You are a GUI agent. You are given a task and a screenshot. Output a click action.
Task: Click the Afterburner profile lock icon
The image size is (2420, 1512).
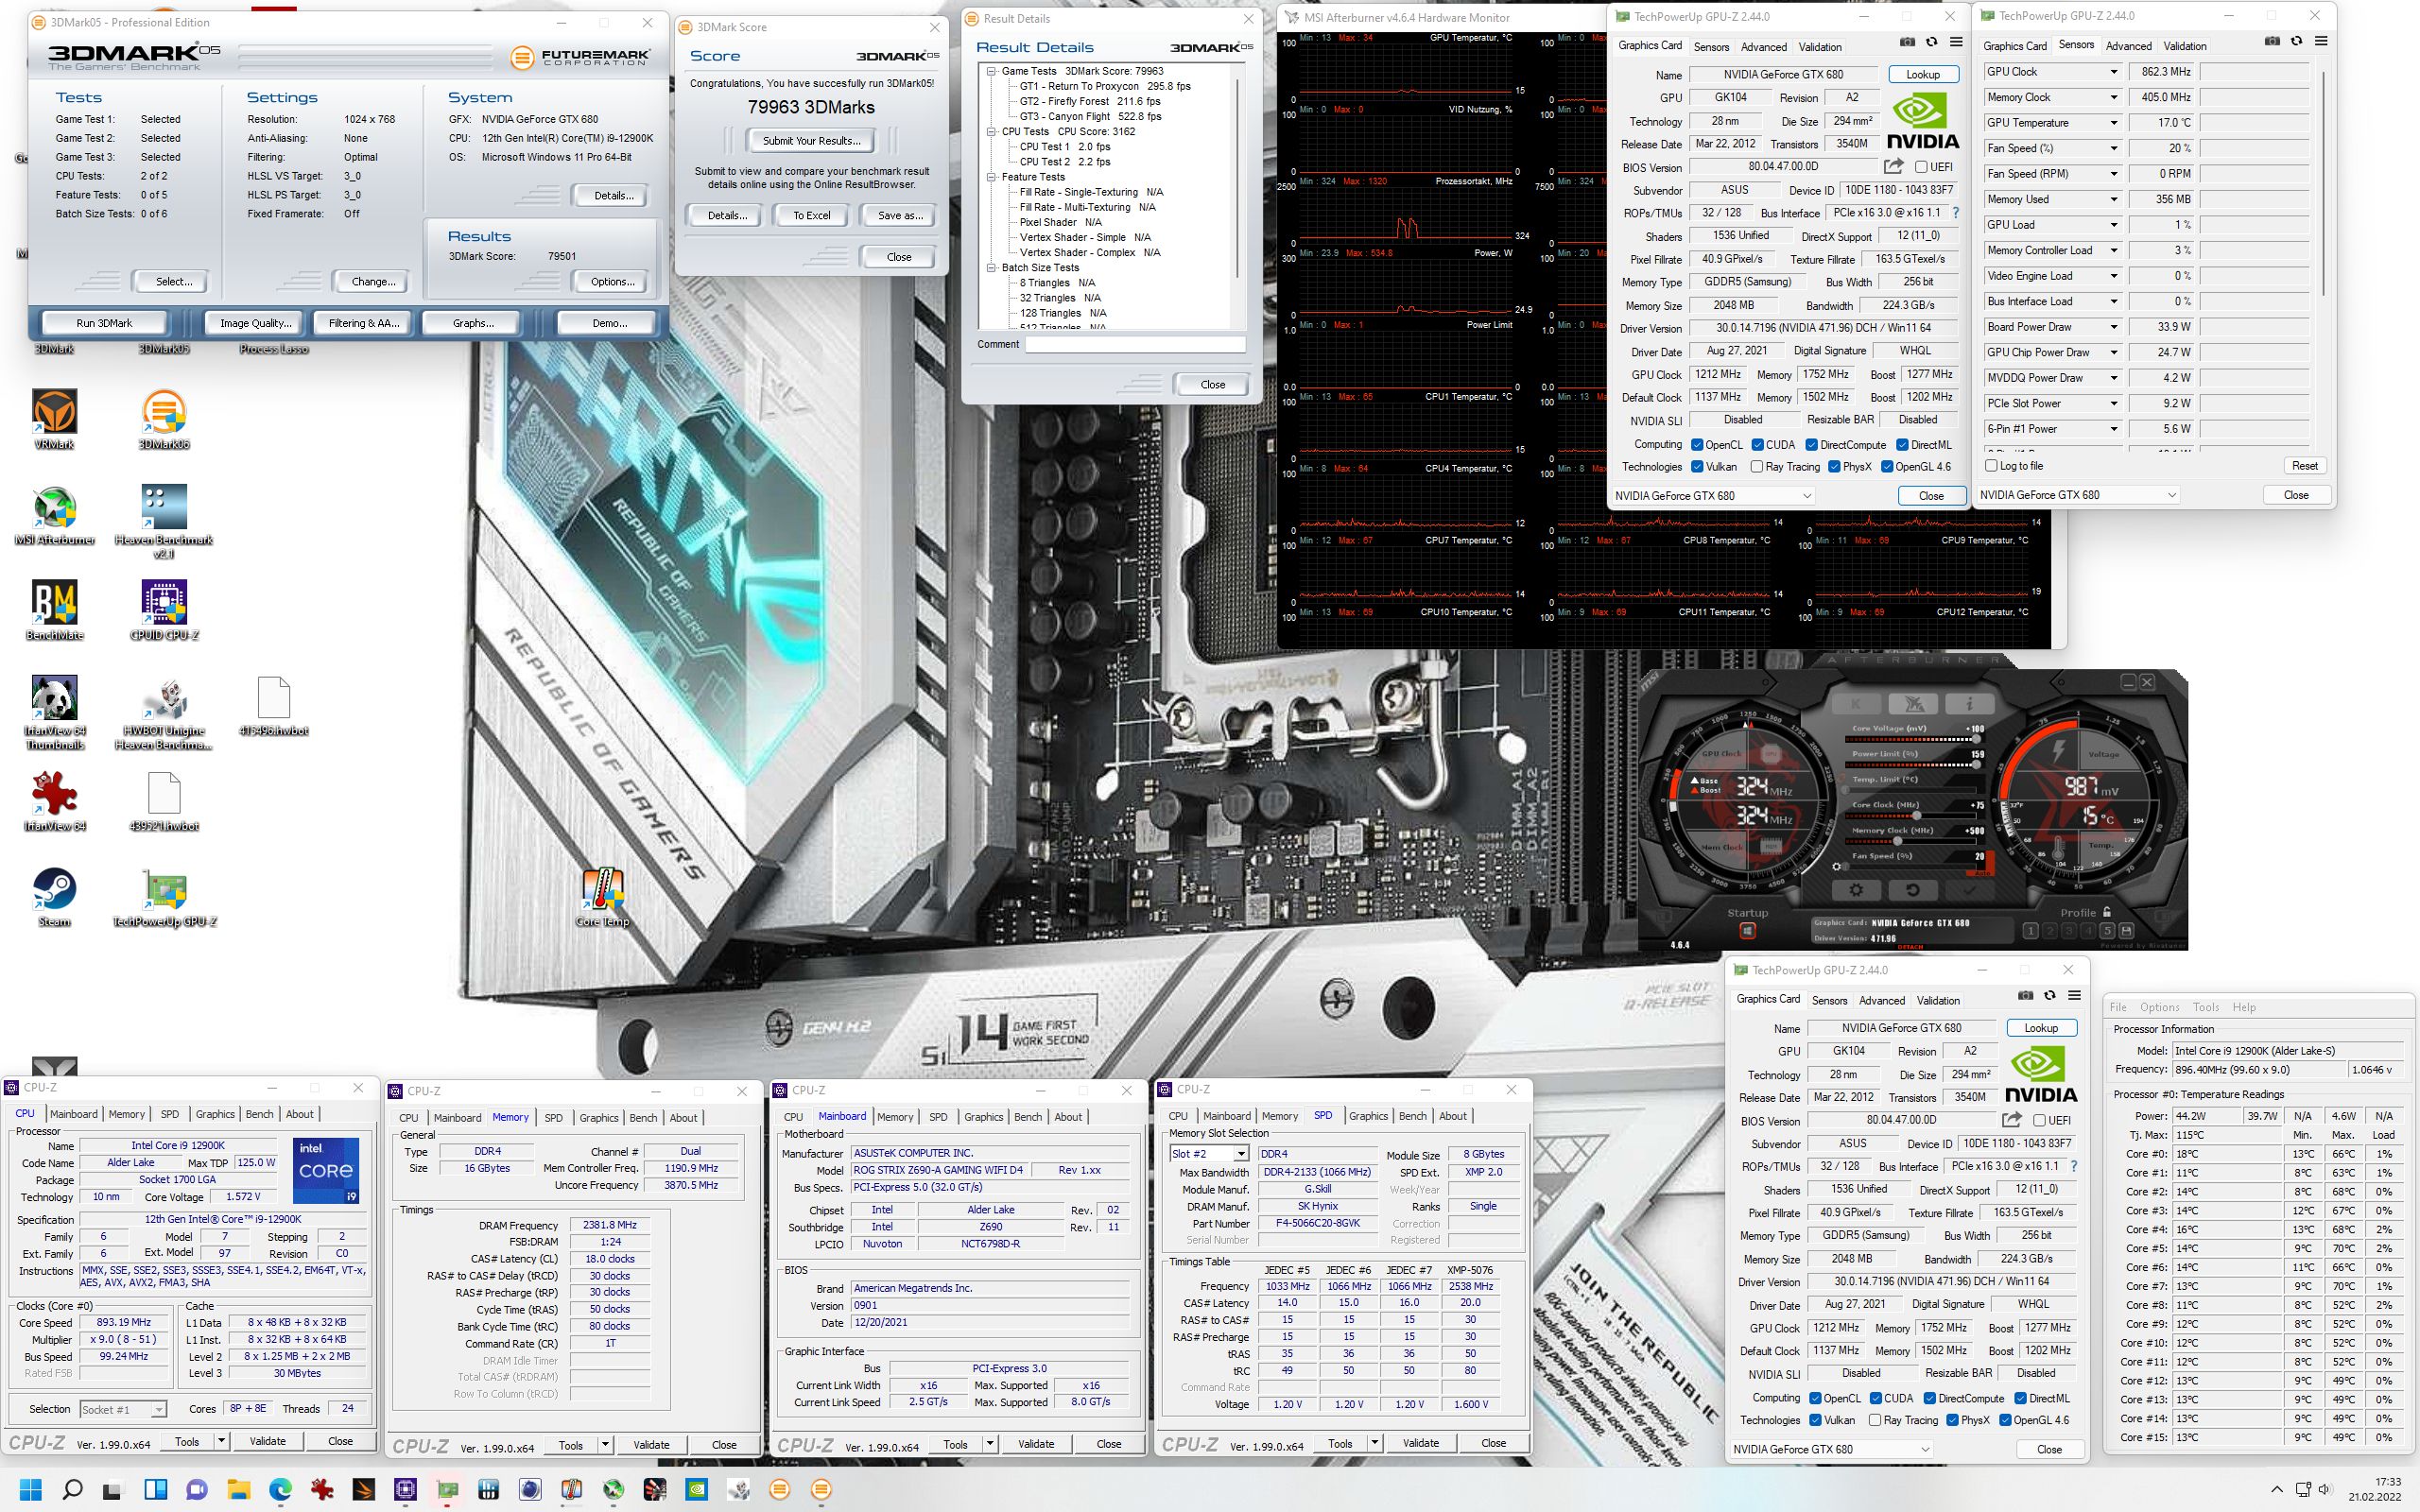coord(2107,912)
